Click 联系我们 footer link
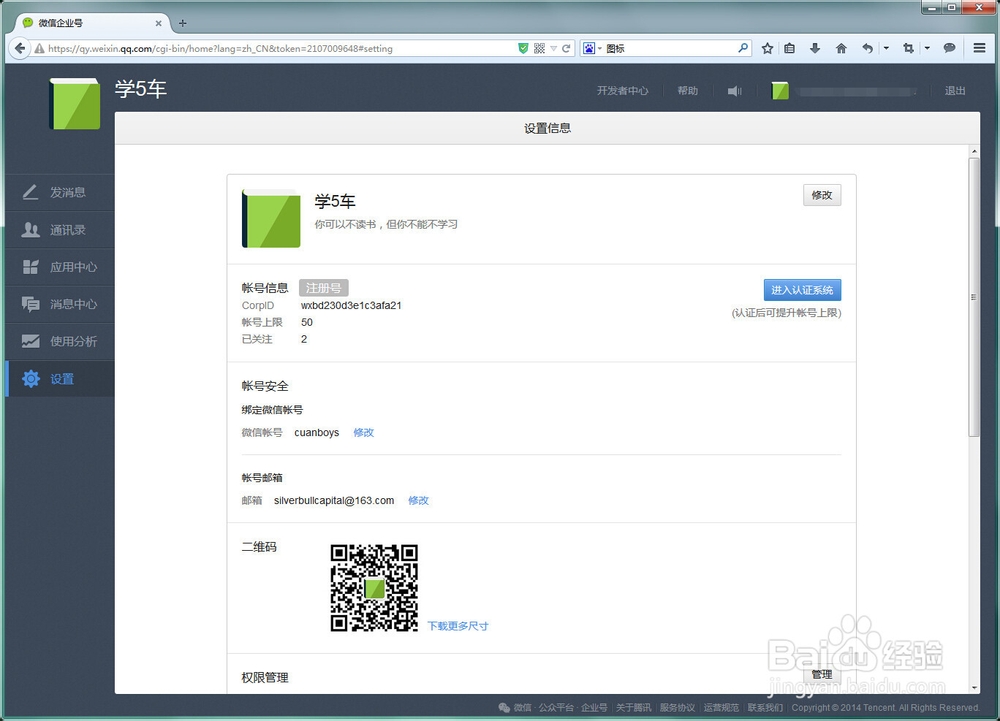 point(765,708)
